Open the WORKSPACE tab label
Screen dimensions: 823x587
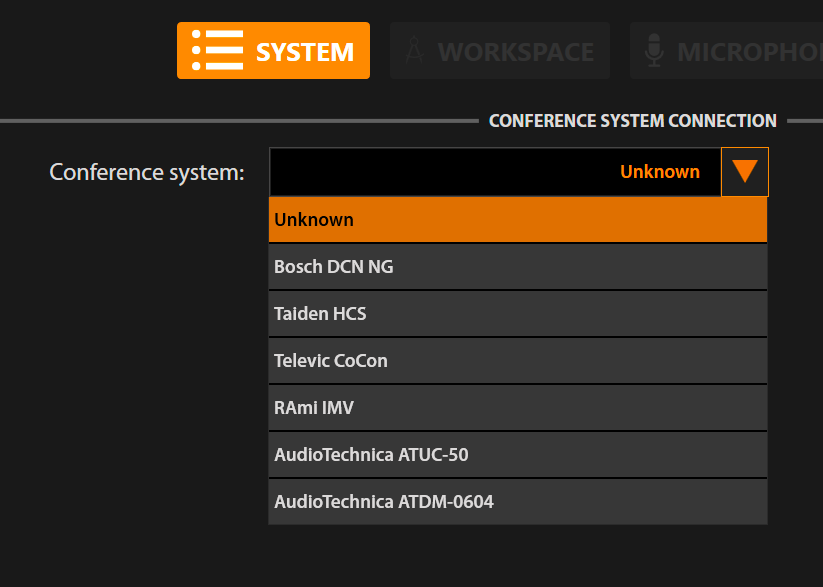515,51
